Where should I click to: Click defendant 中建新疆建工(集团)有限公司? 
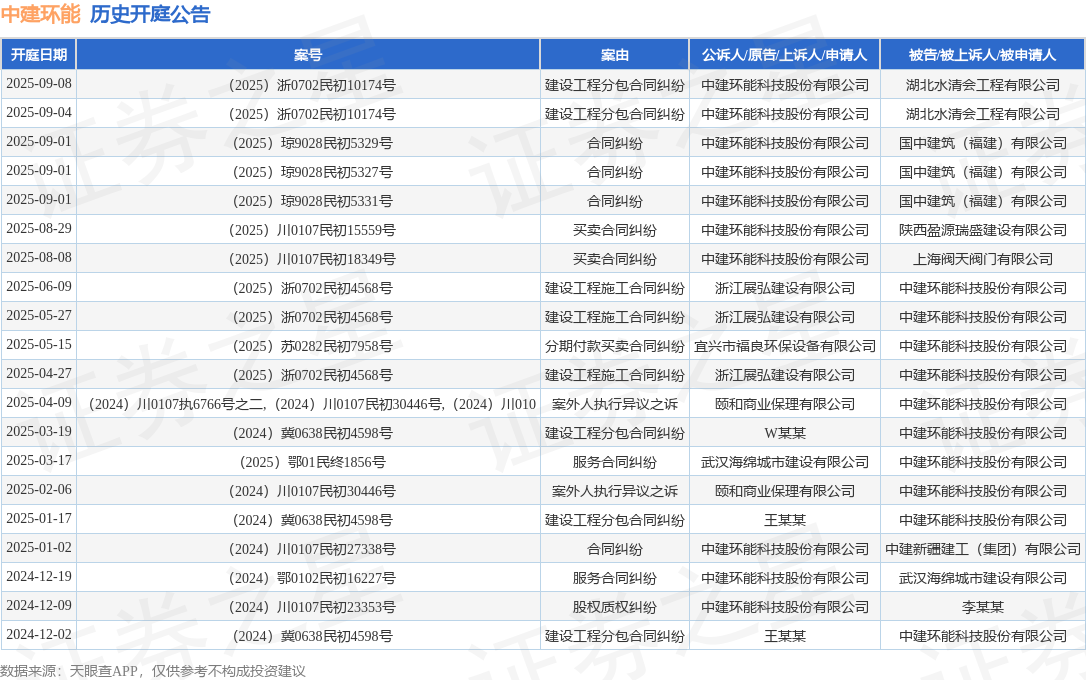[983, 550]
